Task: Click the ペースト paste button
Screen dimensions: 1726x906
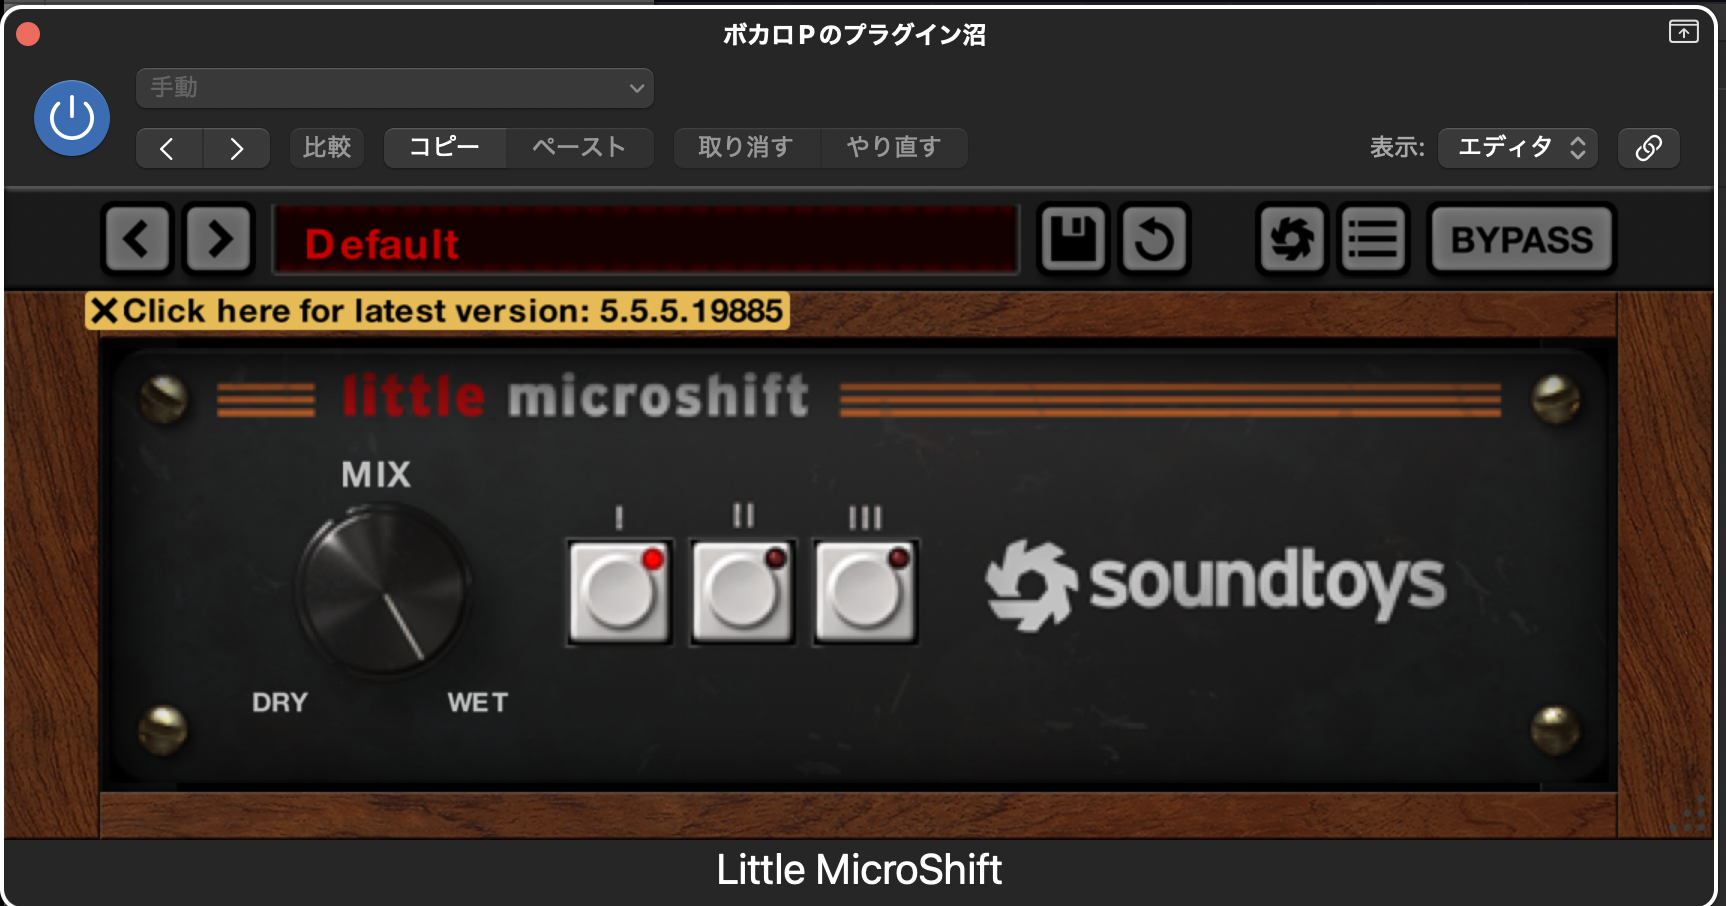Action: click(x=579, y=148)
